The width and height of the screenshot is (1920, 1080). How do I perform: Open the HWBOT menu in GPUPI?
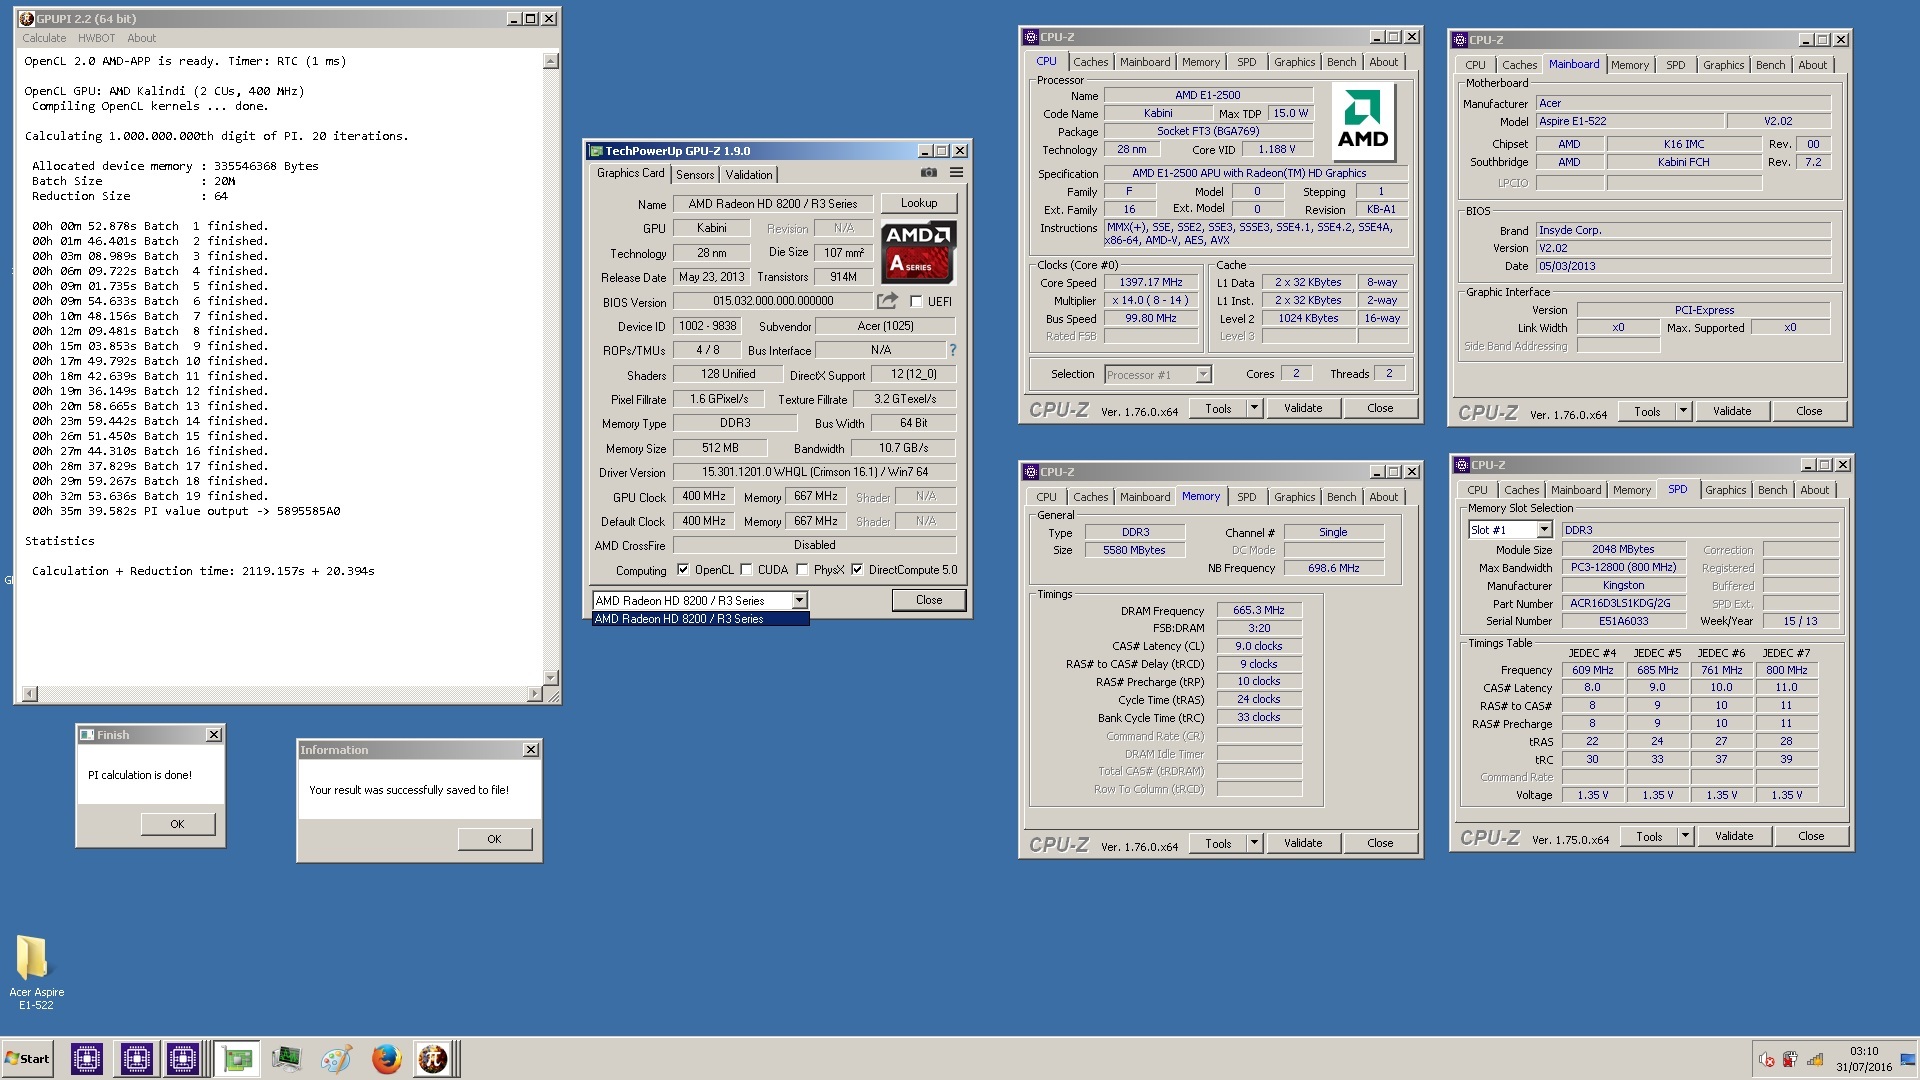point(96,38)
